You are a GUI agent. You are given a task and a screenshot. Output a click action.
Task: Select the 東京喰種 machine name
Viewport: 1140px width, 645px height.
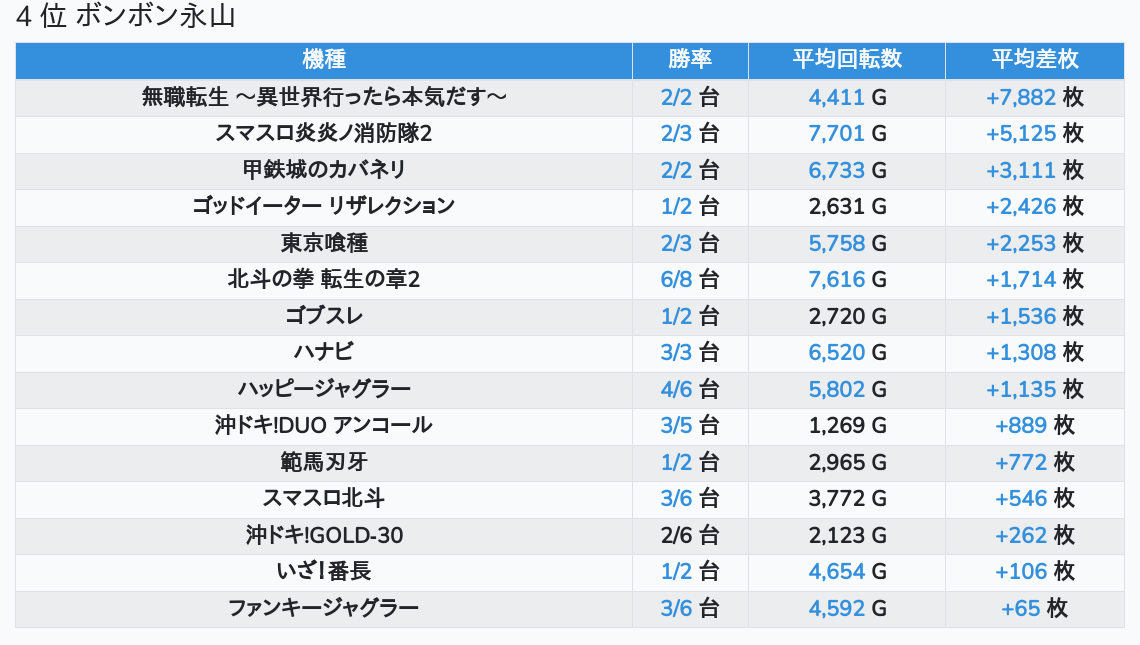pyautogui.click(x=323, y=243)
